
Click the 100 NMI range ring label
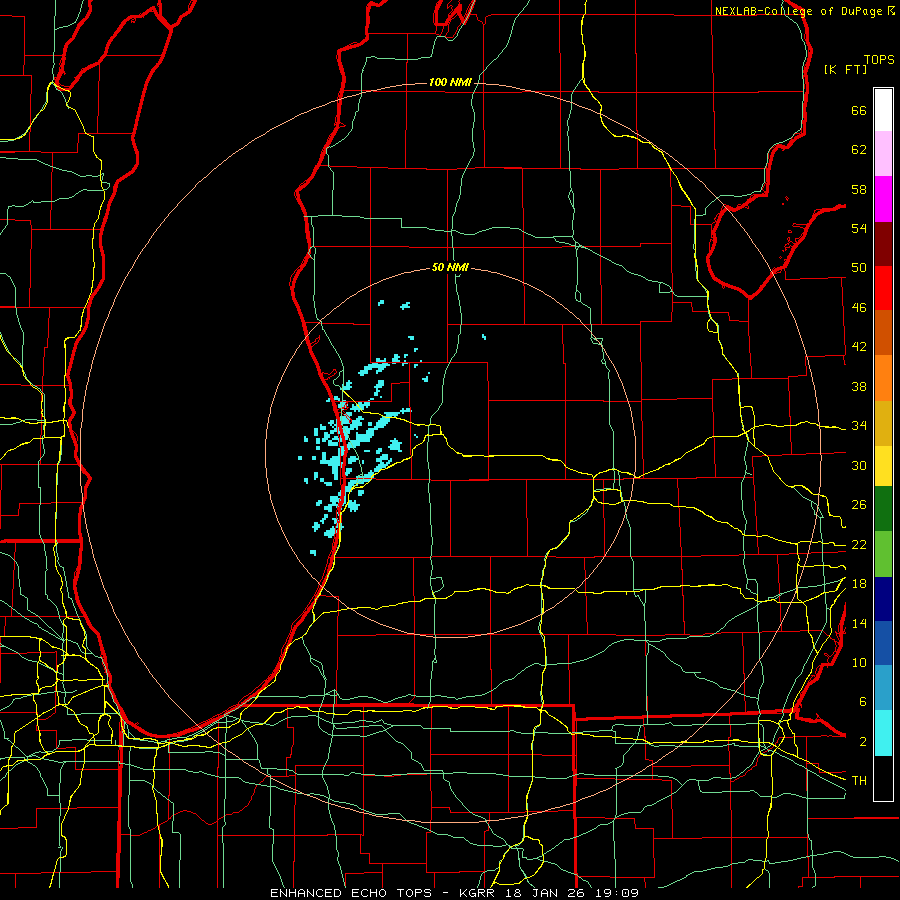[450, 82]
